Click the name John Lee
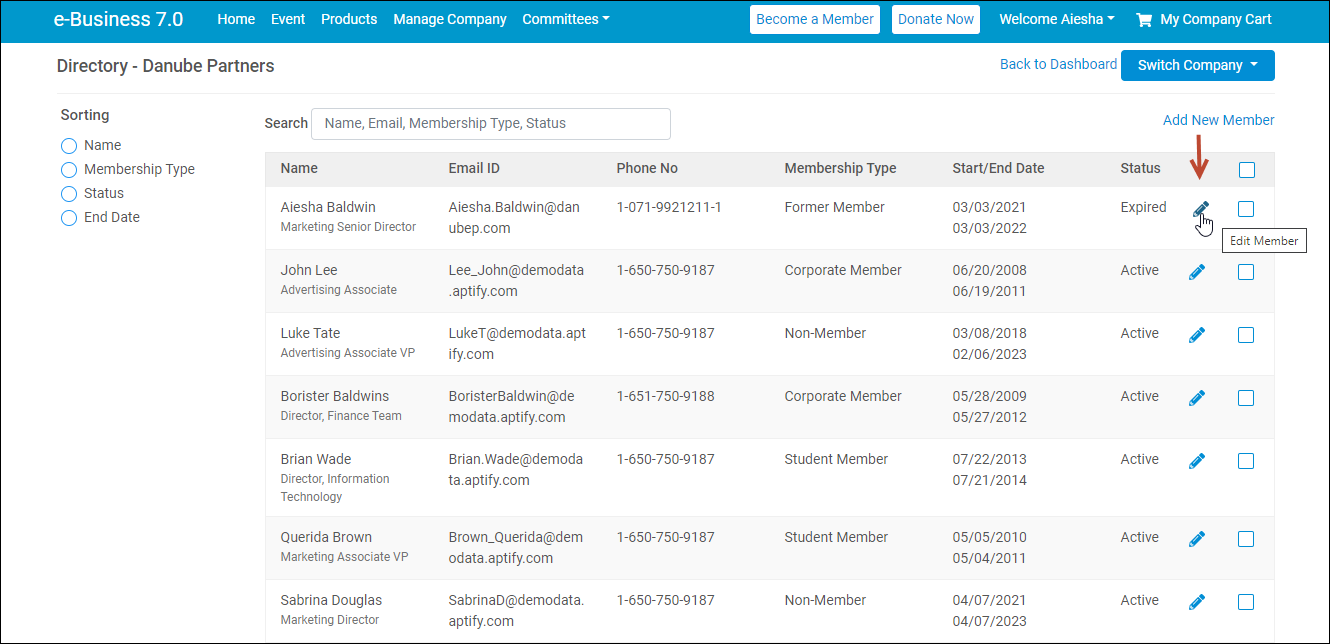Viewport: 1330px width, 644px height. (x=309, y=270)
